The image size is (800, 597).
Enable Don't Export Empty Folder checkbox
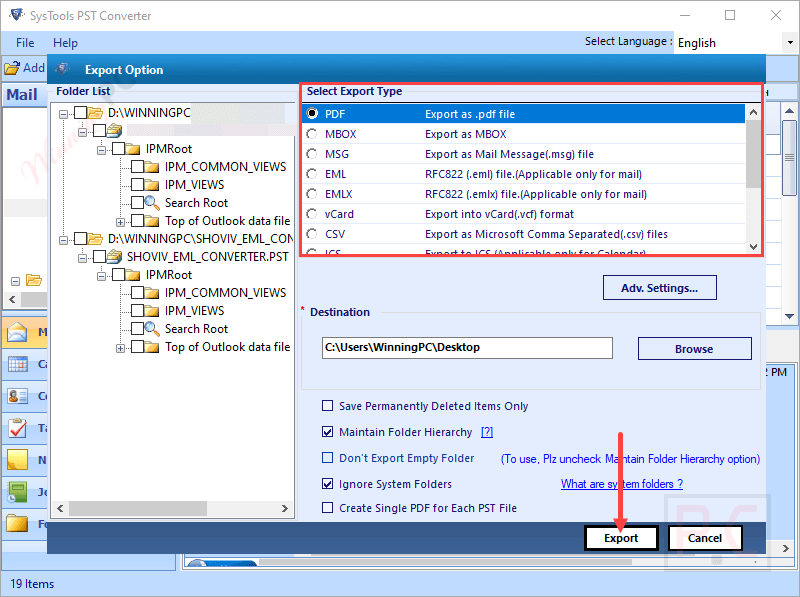pyautogui.click(x=328, y=458)
